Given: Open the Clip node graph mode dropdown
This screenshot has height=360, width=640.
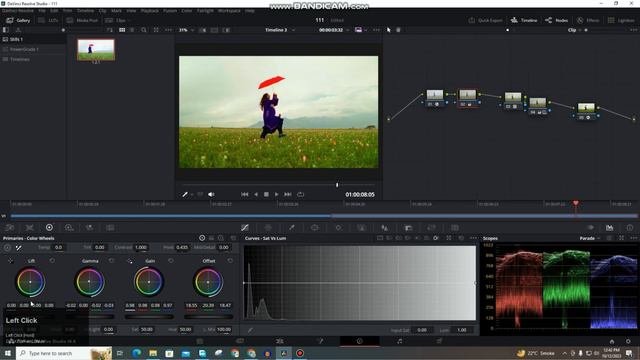Looking at the screenshot, I should coord(574,30).
